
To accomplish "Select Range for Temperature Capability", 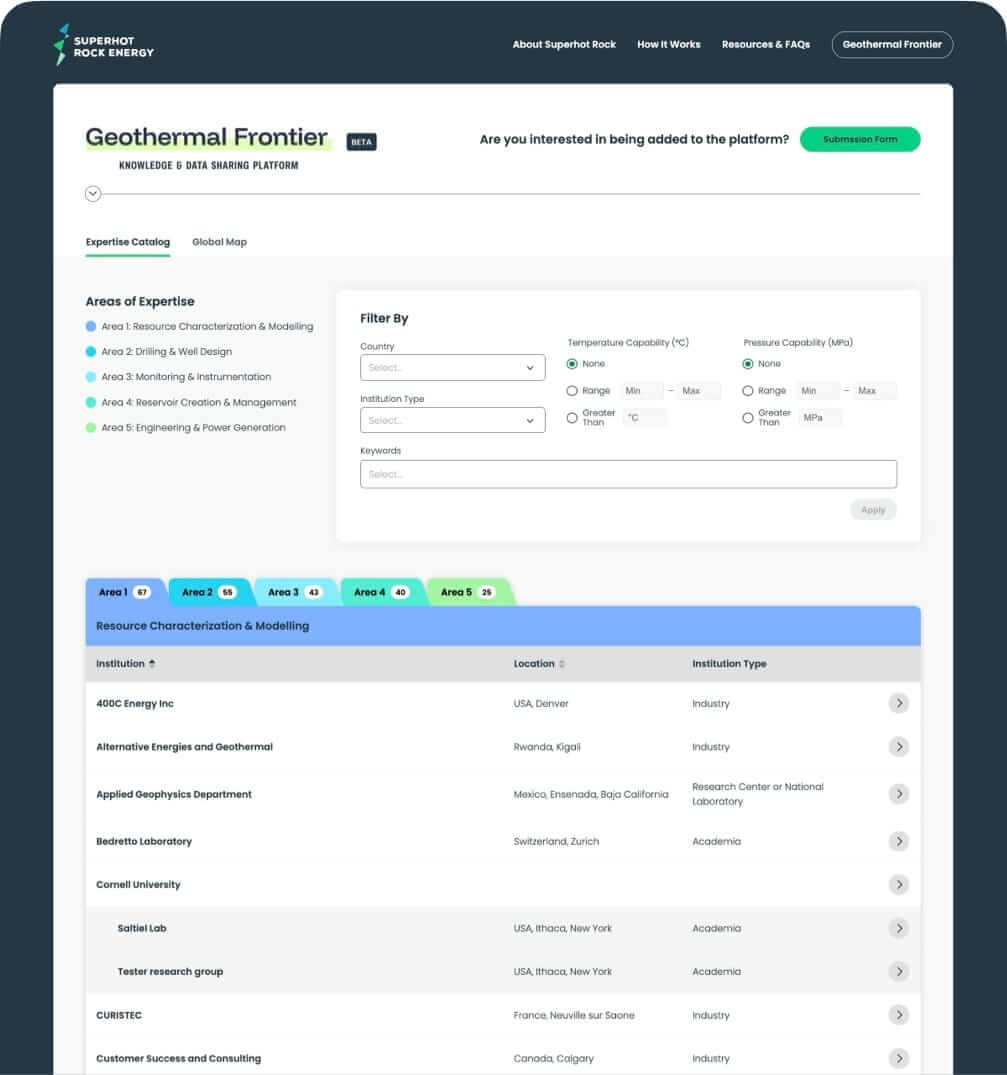I will click(572, 391).
